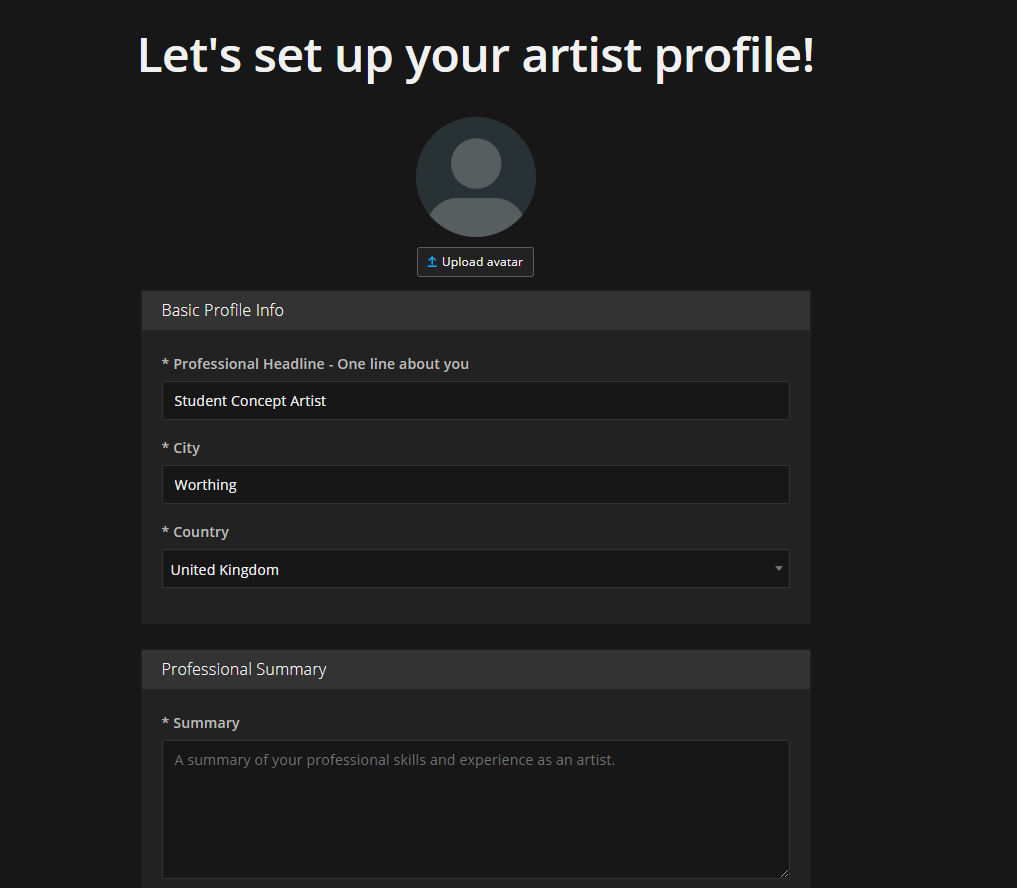
Task: Click the small arrow on the Country selector
Action: (x=778, y=569)
